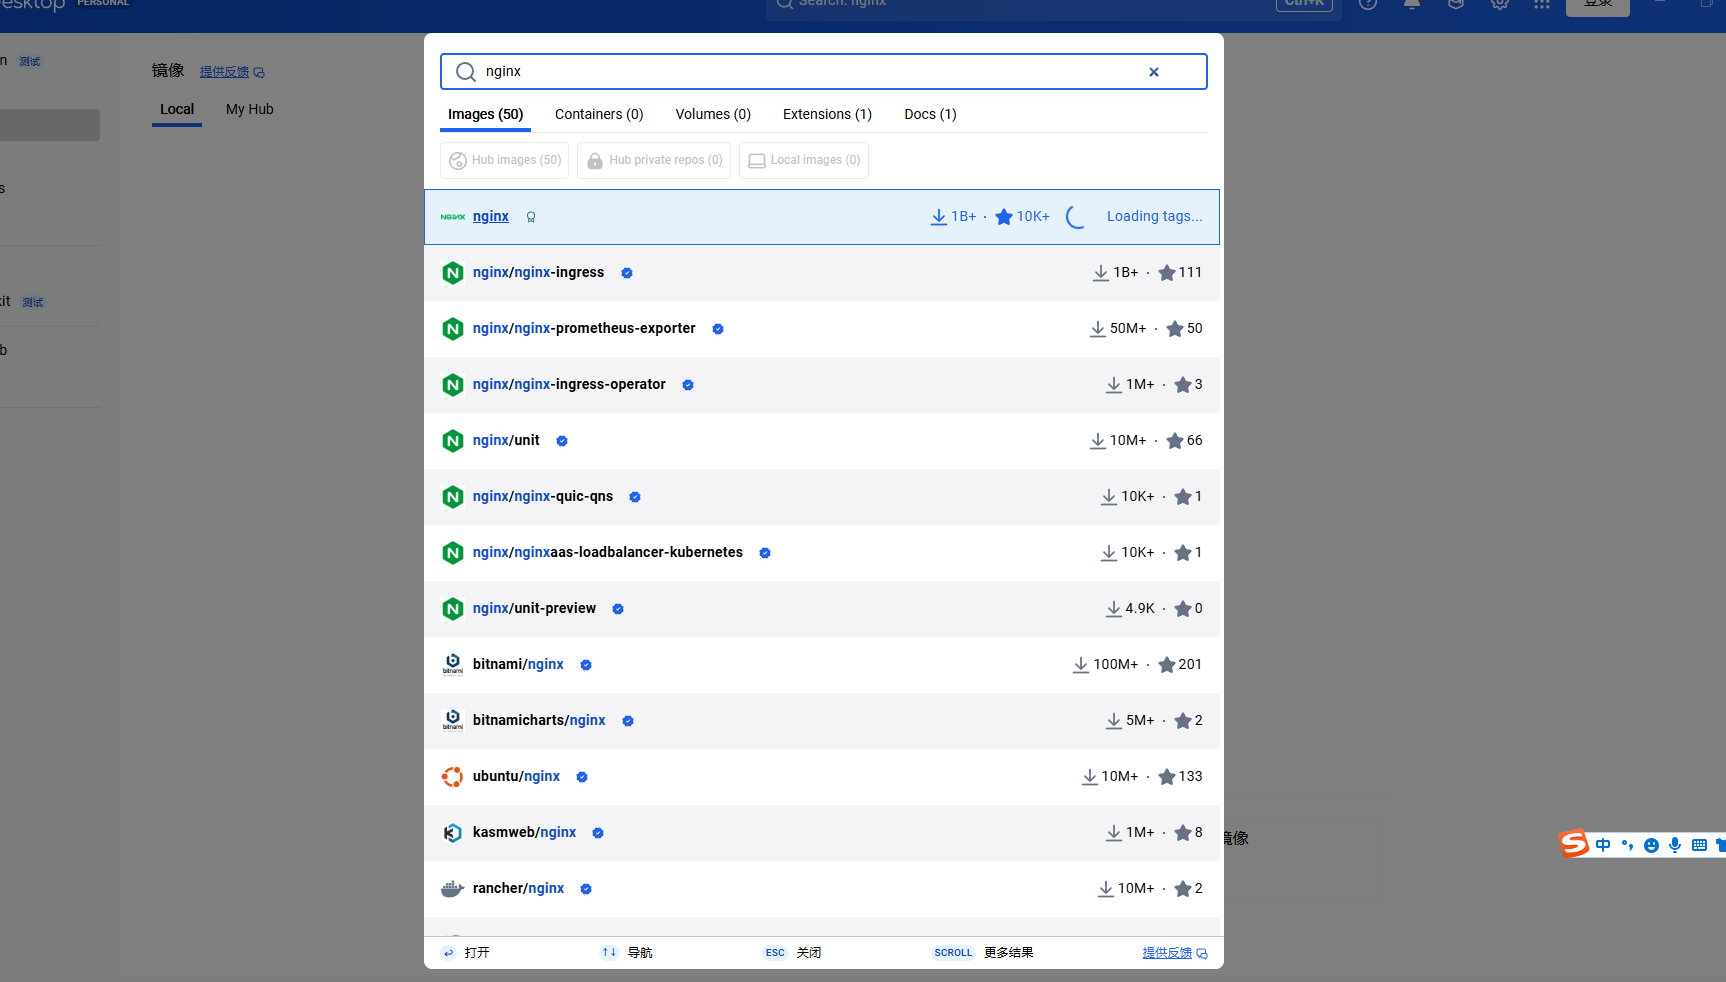The height and width of the screenshot is (982, 1726).
Task: Switch to Volumes (0) tab
Action: pos(713,114)
